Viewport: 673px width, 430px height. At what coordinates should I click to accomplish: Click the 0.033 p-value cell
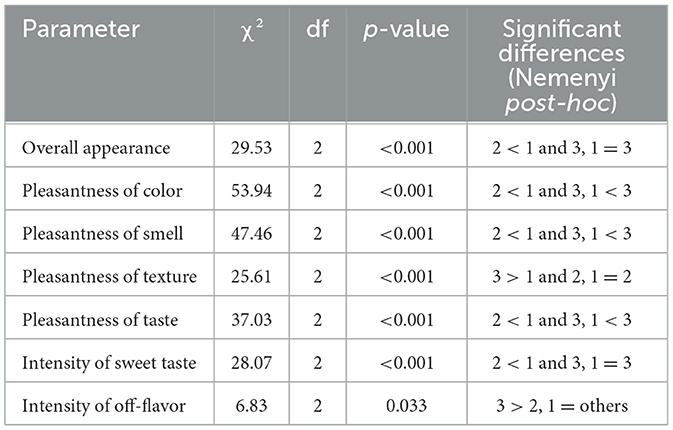coord(406,406)
